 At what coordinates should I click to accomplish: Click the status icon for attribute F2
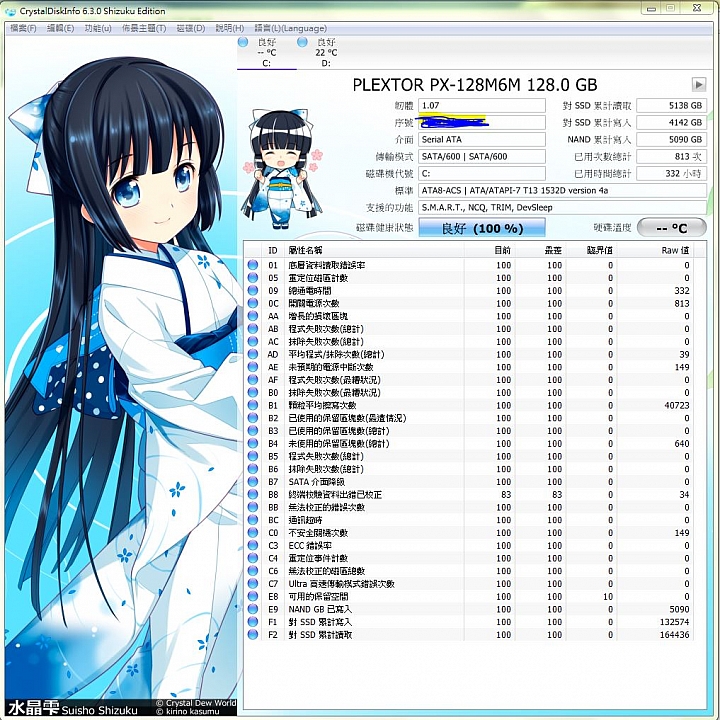[x=253, y=635]
